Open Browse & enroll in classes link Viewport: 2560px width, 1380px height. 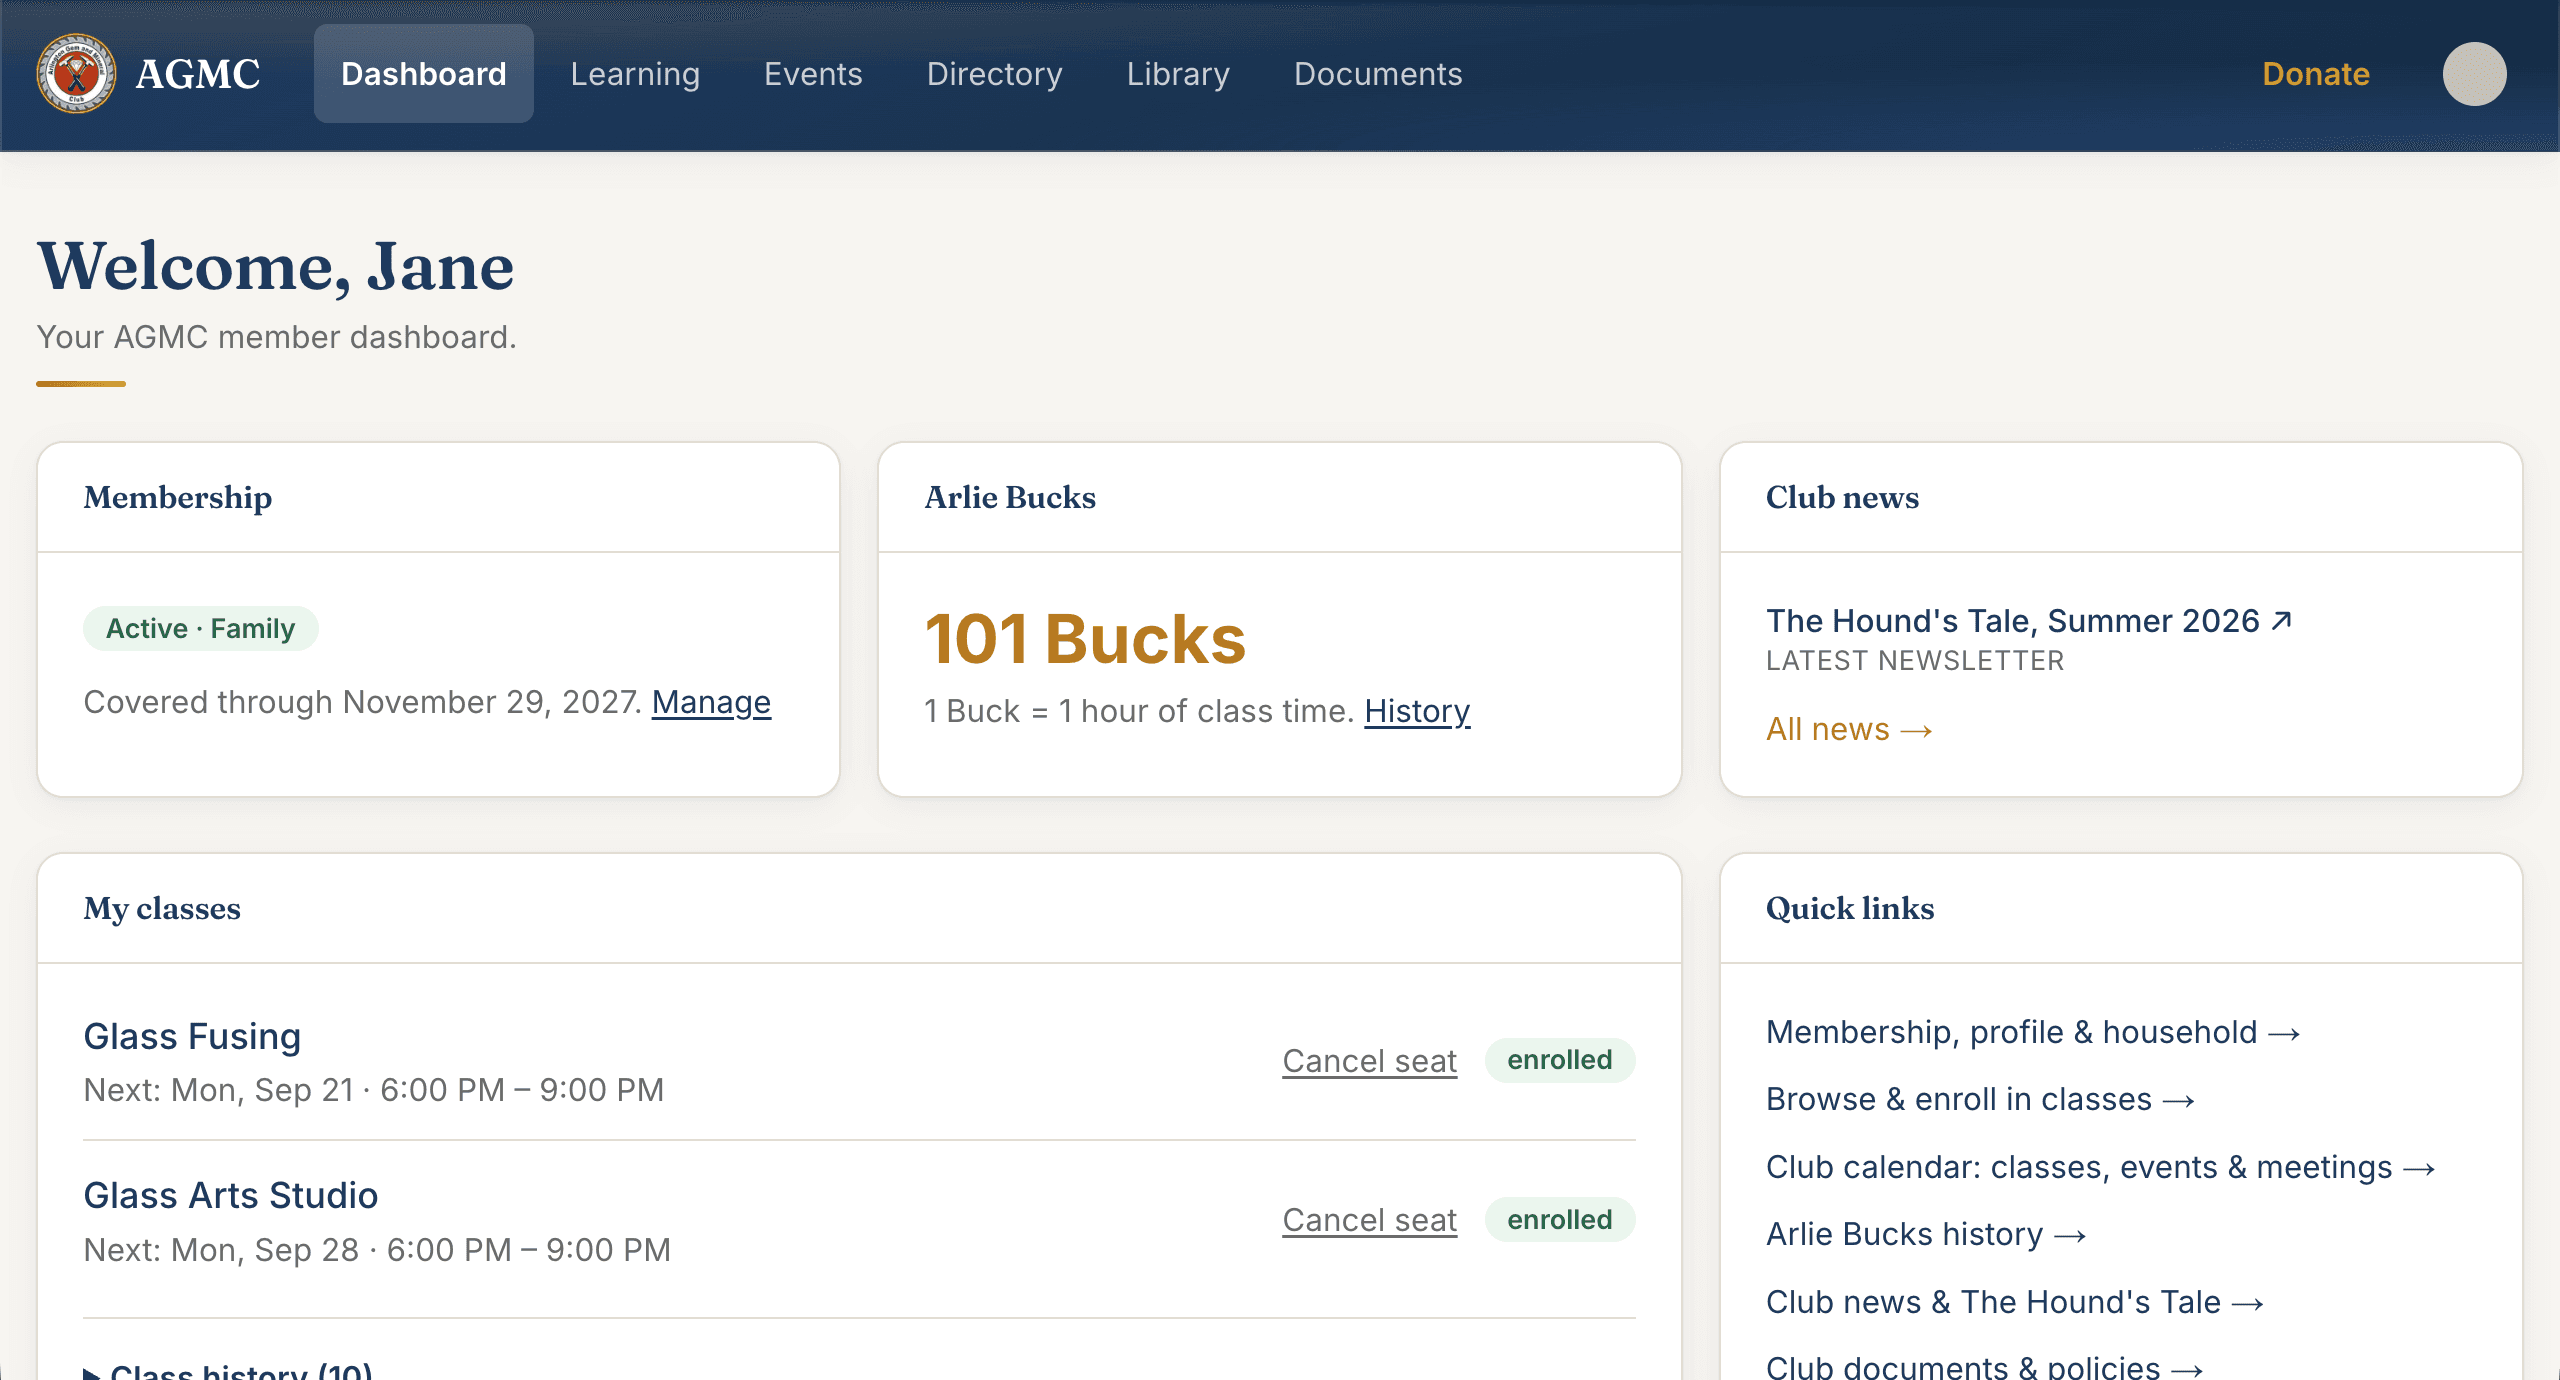point(1980,1099)
